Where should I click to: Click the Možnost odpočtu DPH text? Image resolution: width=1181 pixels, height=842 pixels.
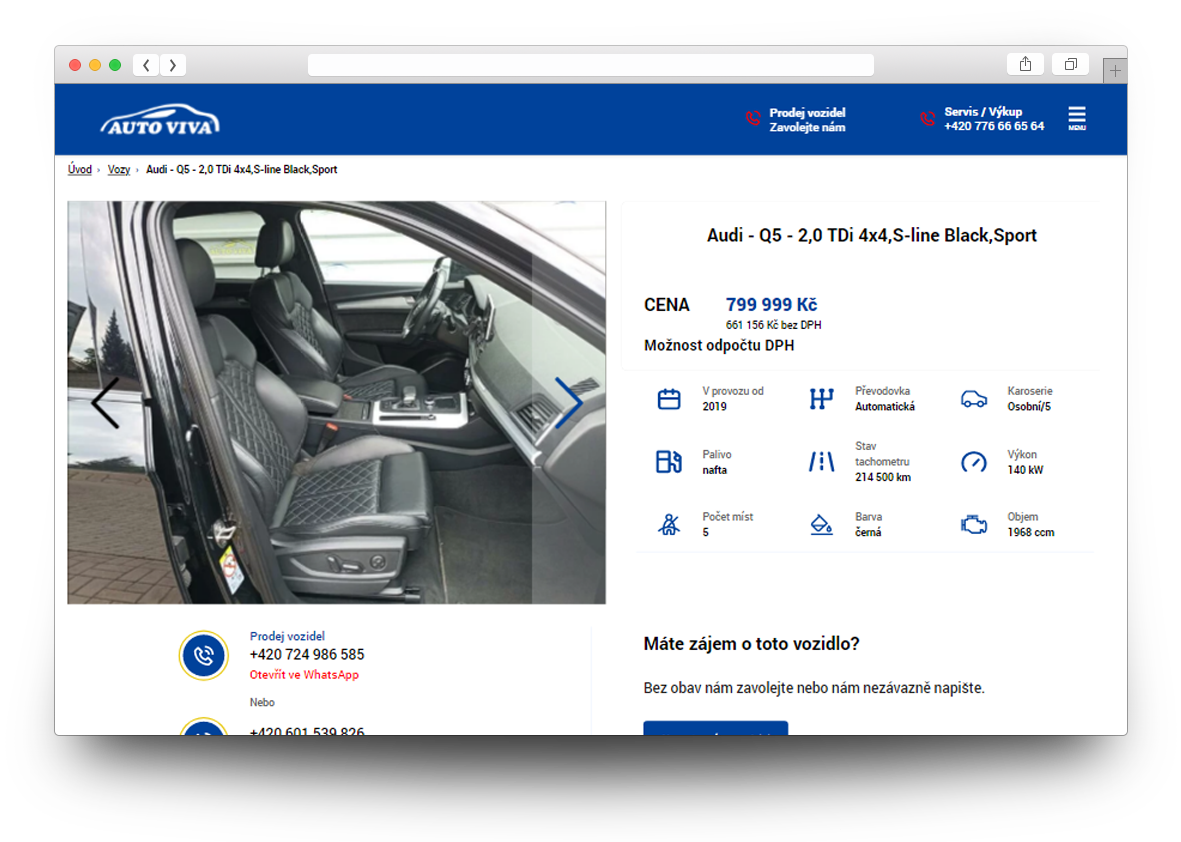point(719,345)
